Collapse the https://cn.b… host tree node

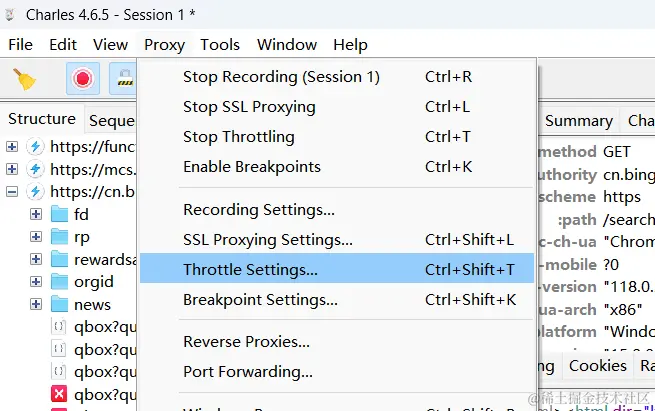[x=12, y=192]
